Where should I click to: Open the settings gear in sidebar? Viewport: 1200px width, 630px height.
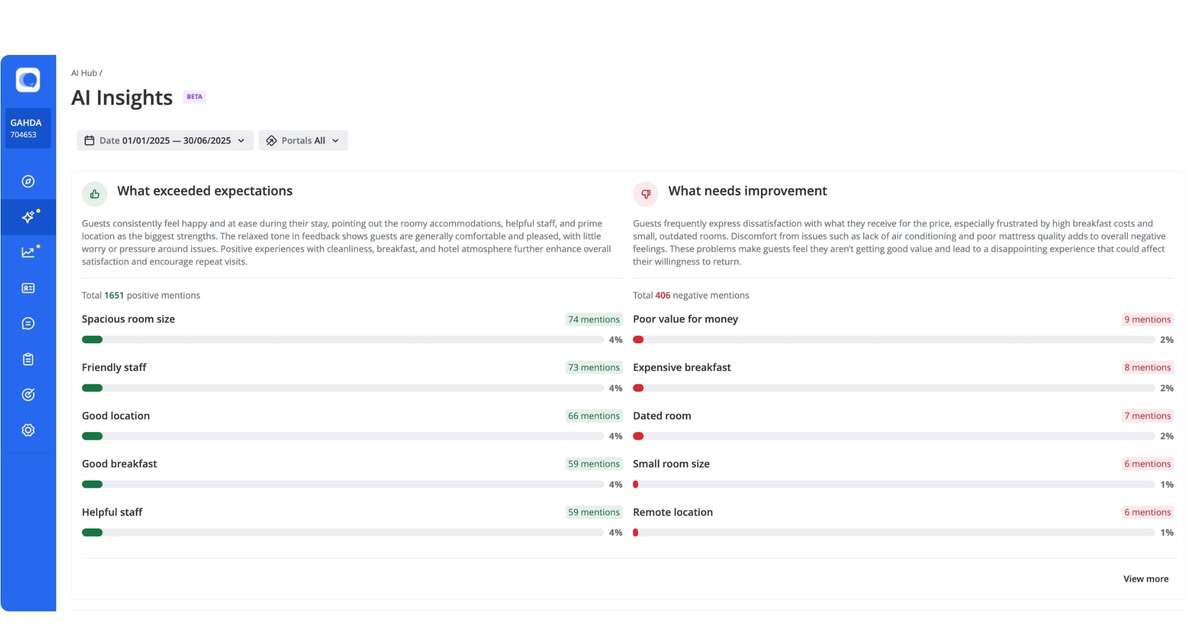[x=28, y=430]
